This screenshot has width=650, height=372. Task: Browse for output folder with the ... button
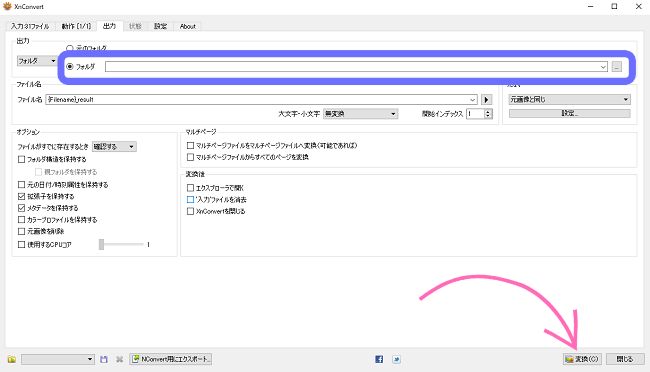pyautogui.click(x=617, y=67)
